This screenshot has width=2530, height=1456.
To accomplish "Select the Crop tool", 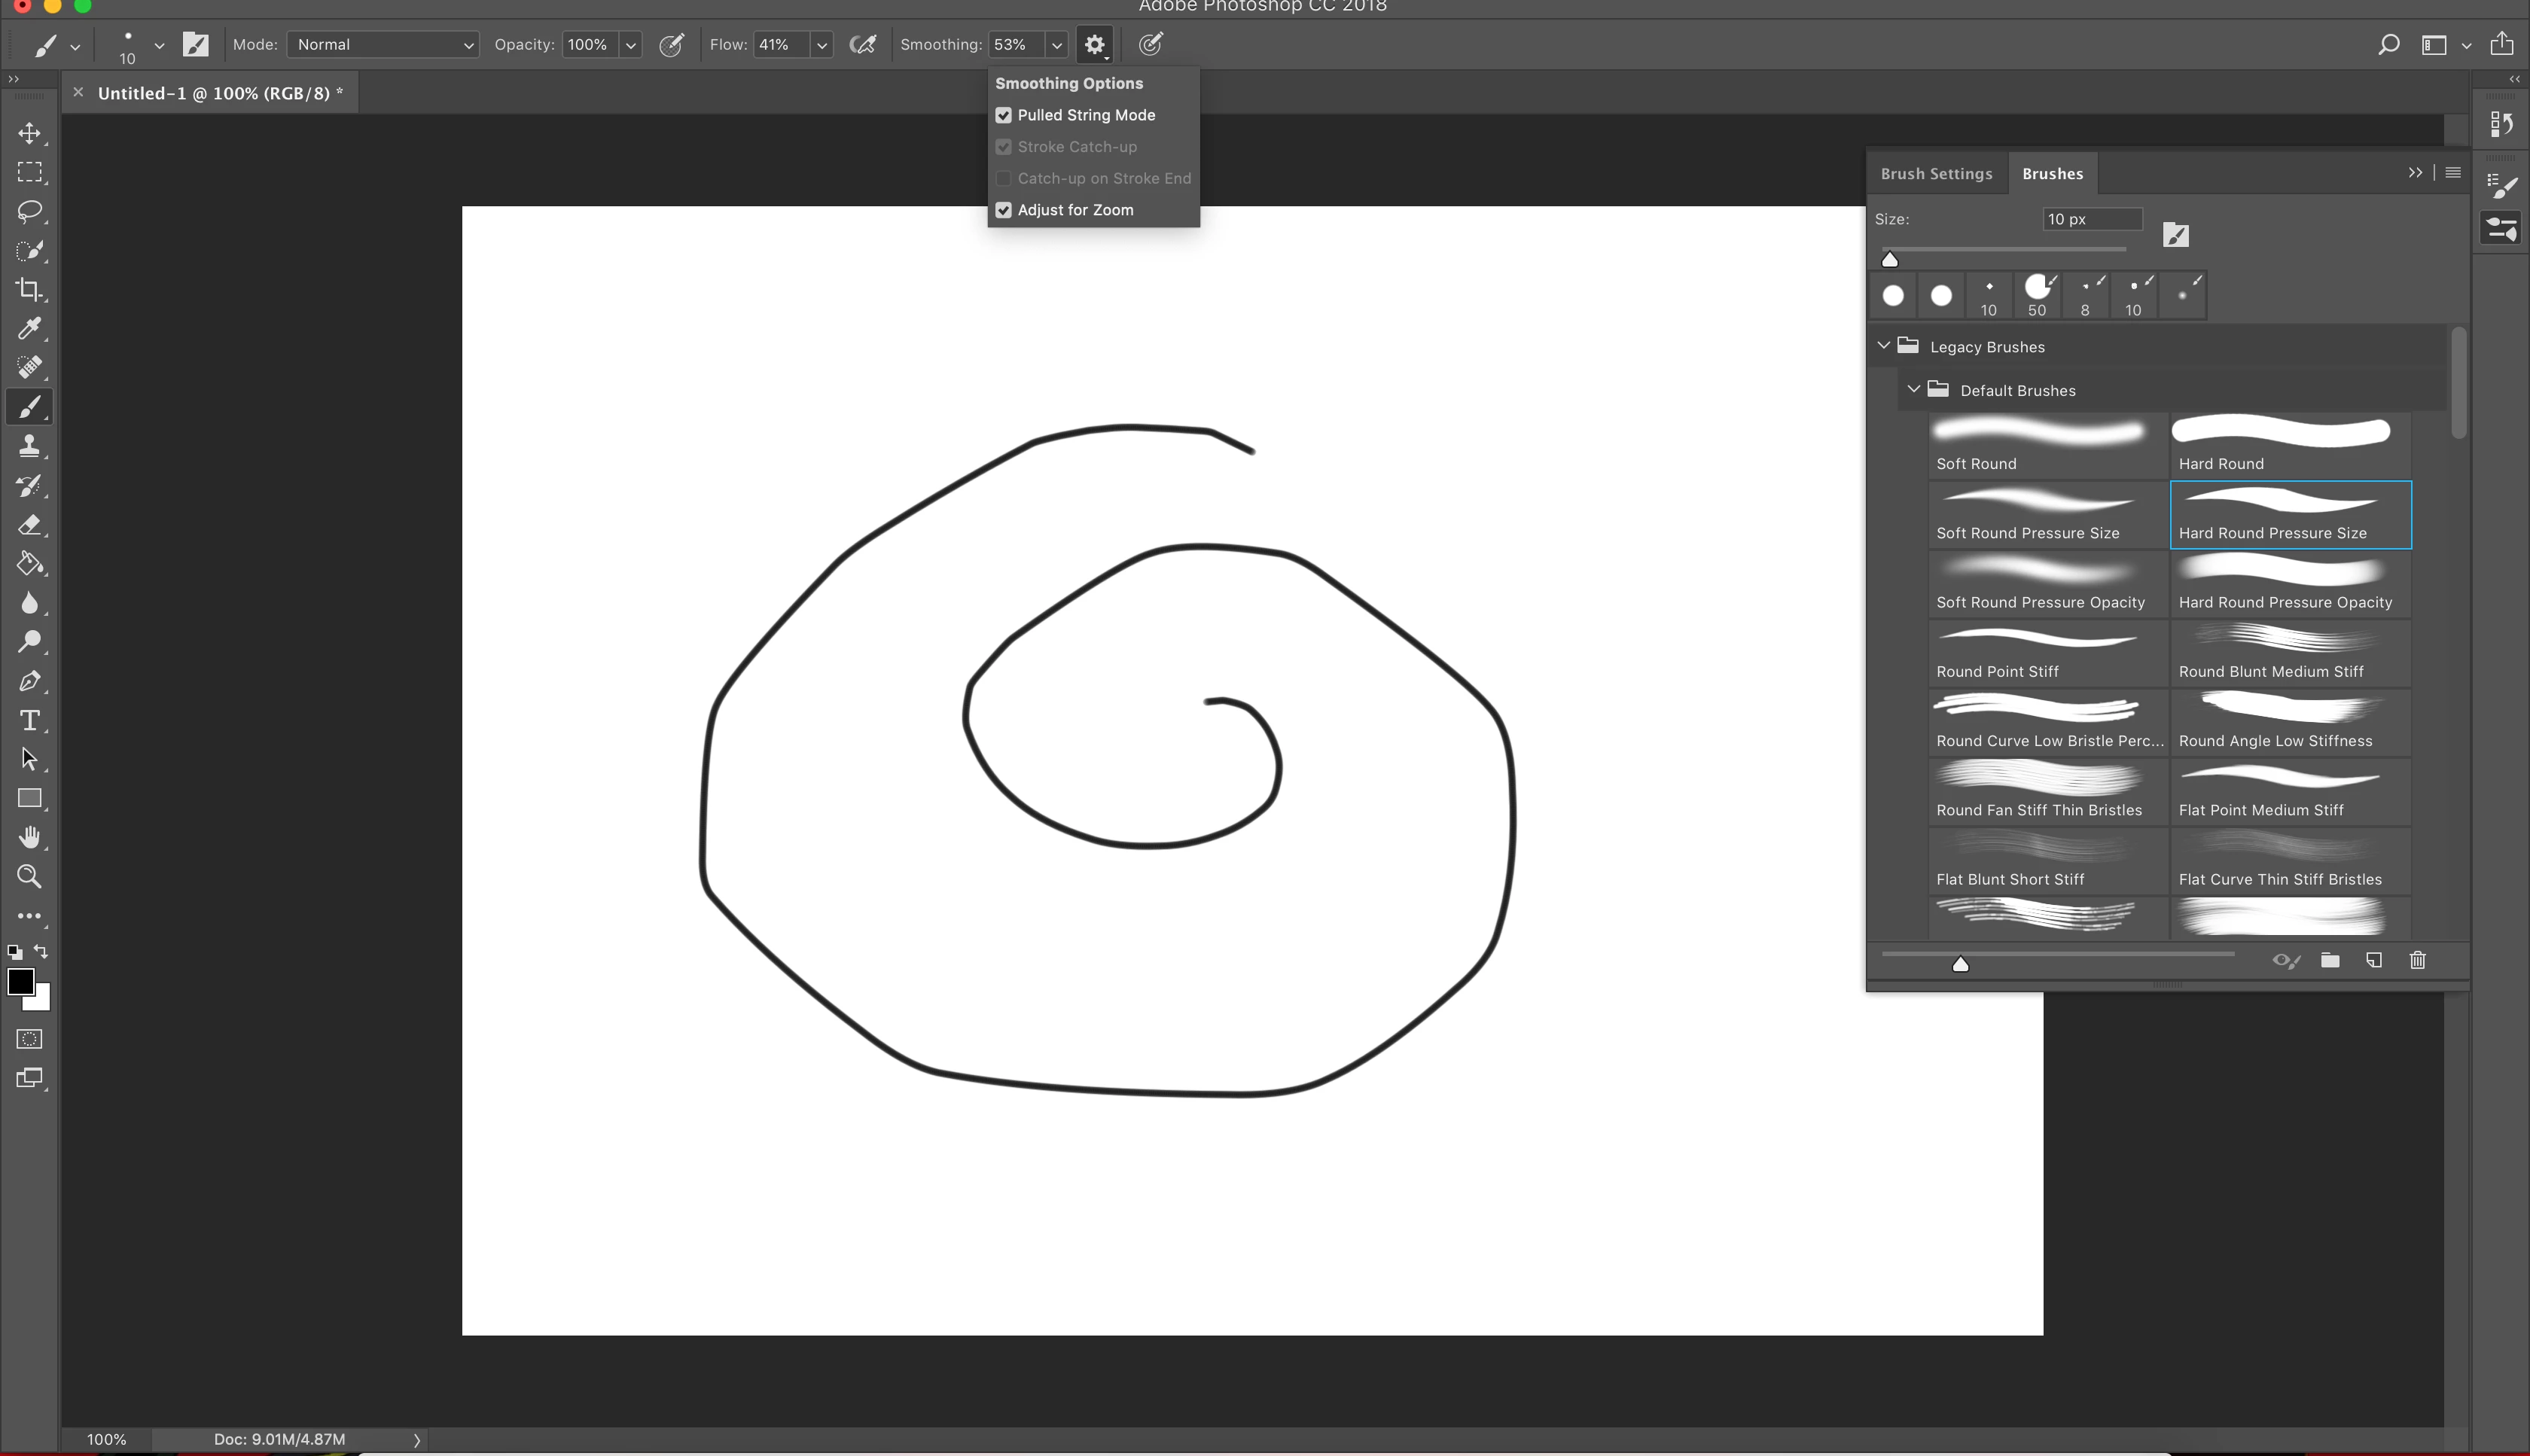I will coord(29,289).
